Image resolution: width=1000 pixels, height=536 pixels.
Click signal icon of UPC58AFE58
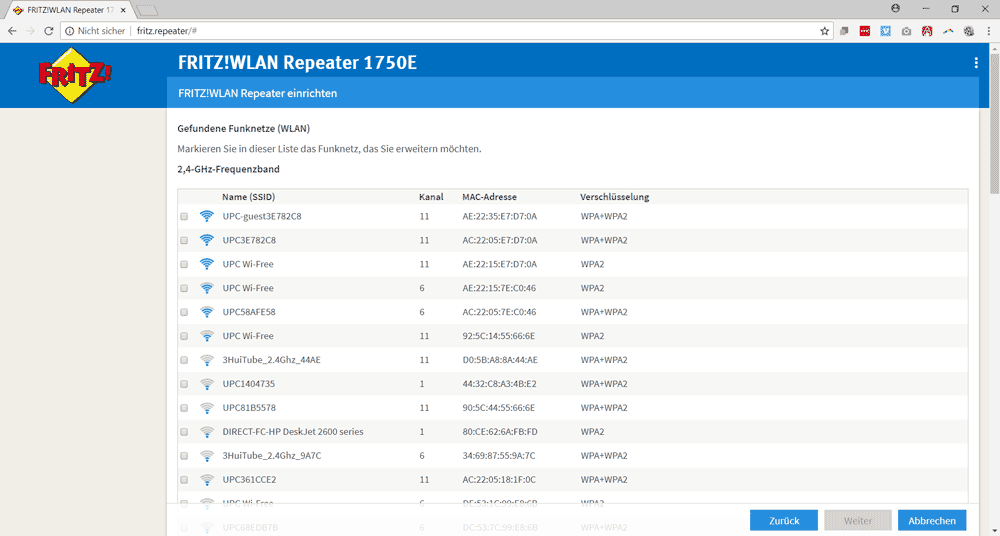(206, 312)
